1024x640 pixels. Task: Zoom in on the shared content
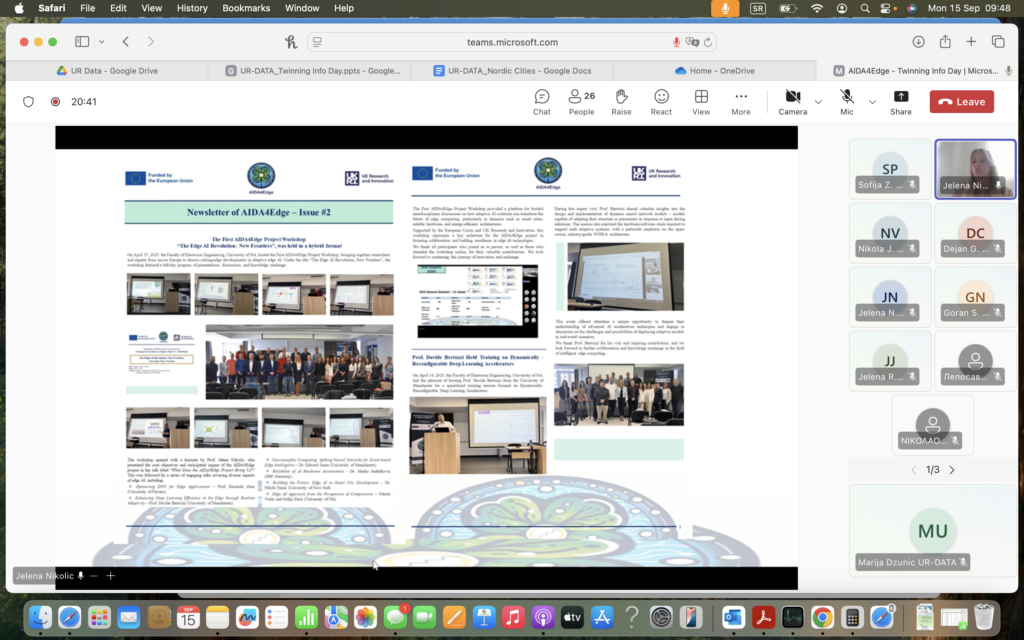pos(111,576)
